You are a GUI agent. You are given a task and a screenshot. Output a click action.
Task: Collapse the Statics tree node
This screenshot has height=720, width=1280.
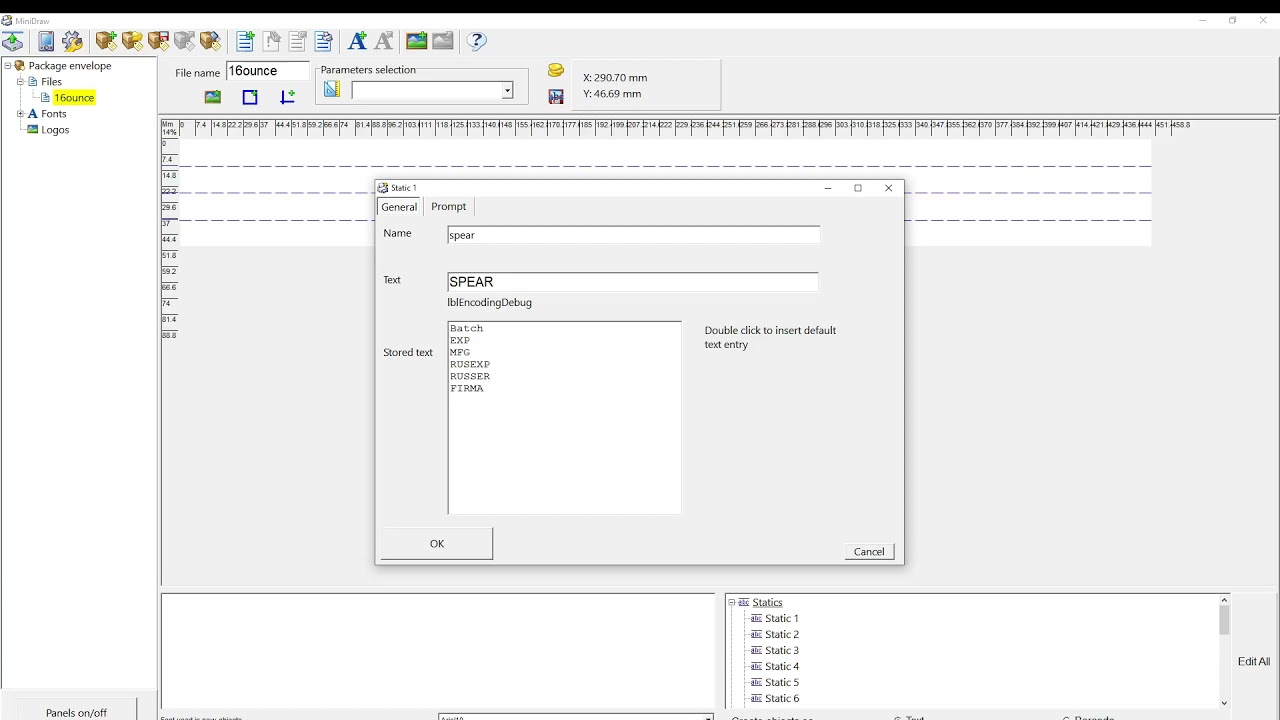pyautogui.click(x=732, y=603)
